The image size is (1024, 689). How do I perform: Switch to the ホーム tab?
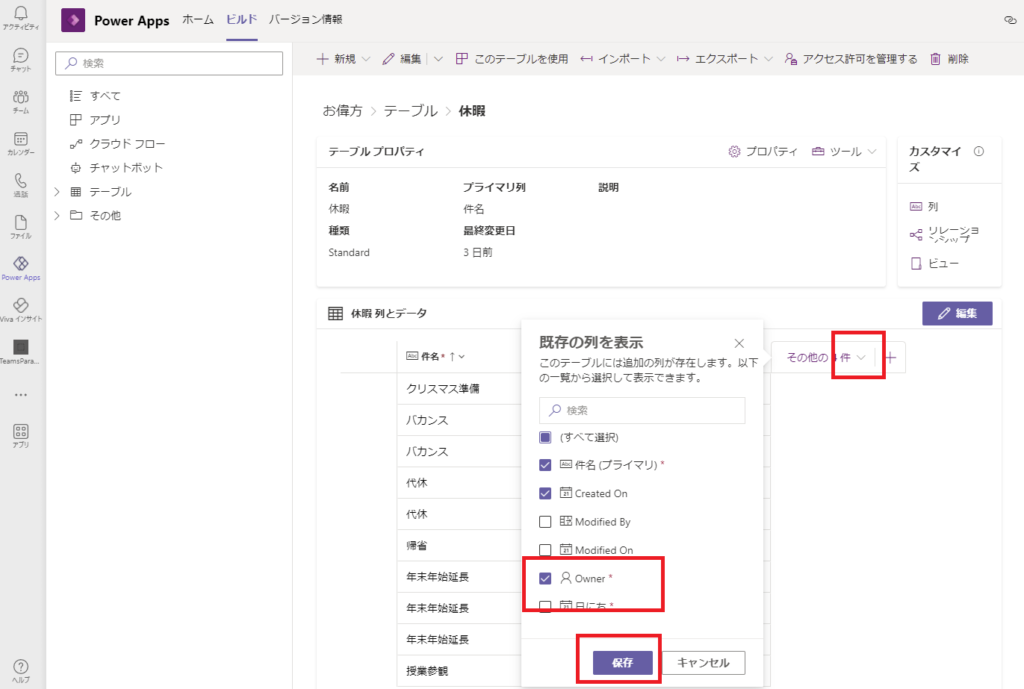click(x=198, y=20)
